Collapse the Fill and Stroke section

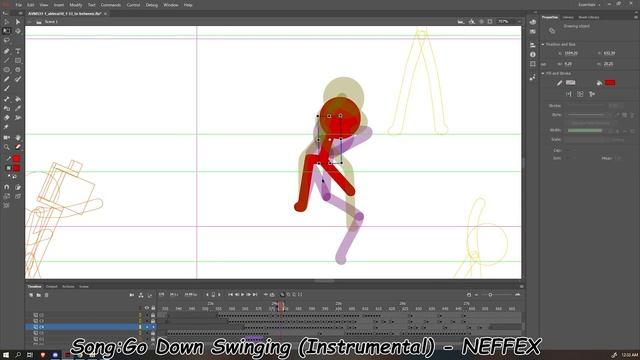[543, 73]
